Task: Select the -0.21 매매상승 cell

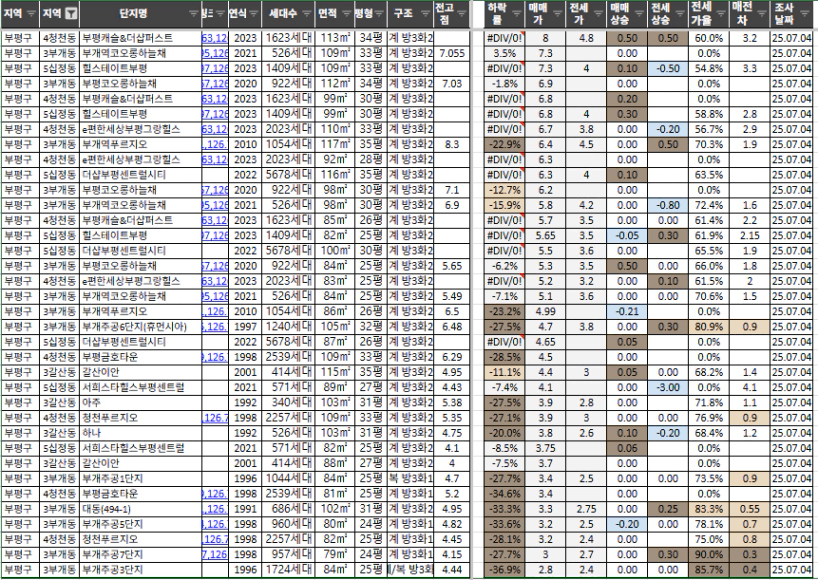Action: 627,312
